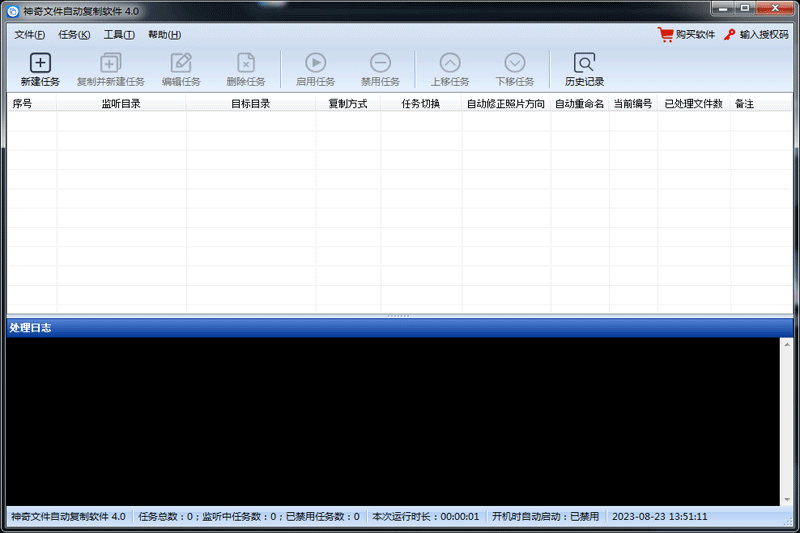Click the 任务切换 column header
The image size is (800, 533).
[421, 104]
